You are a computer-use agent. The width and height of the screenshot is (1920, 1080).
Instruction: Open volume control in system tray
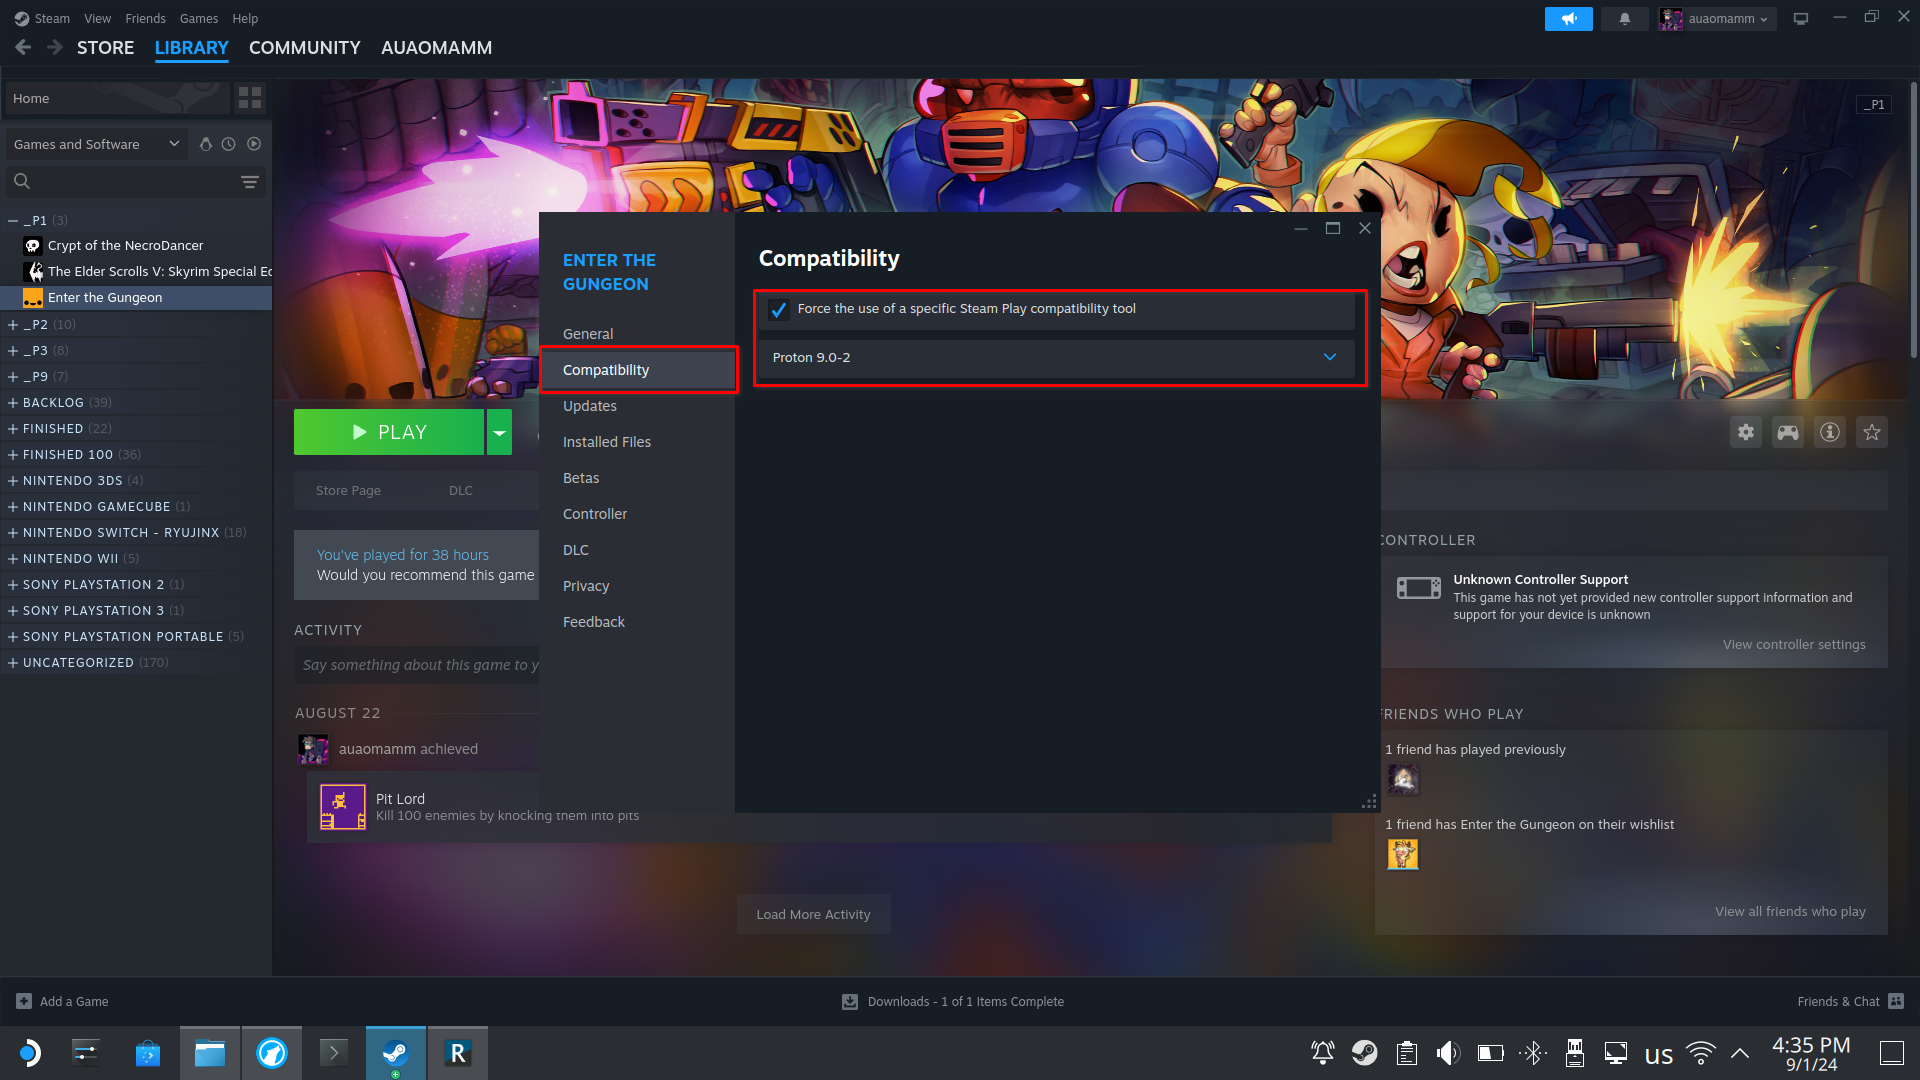(1448, 1053)
